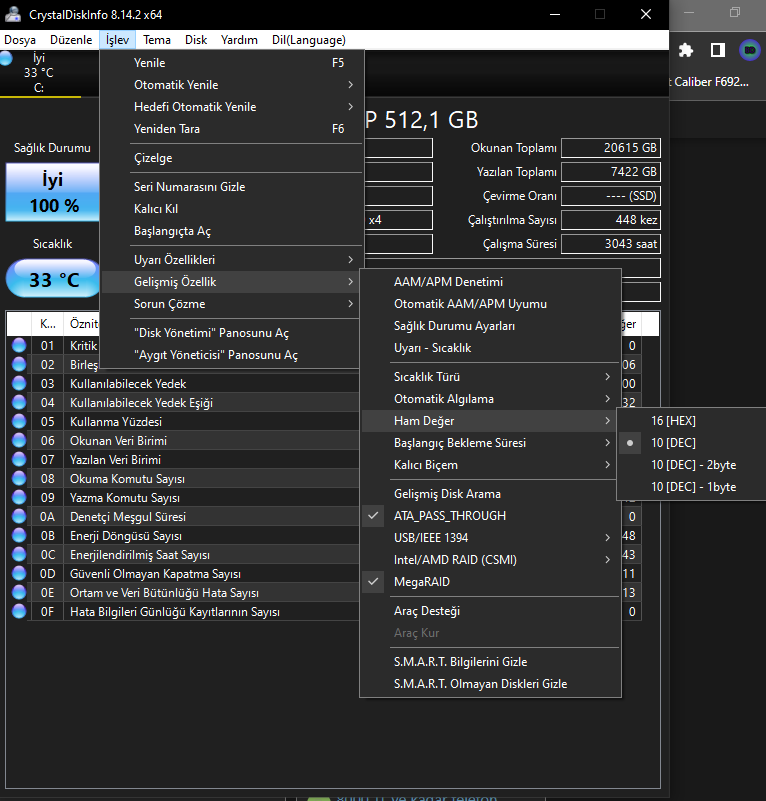Toggle Başlangıçta Aç option

[x=232, y=231]
